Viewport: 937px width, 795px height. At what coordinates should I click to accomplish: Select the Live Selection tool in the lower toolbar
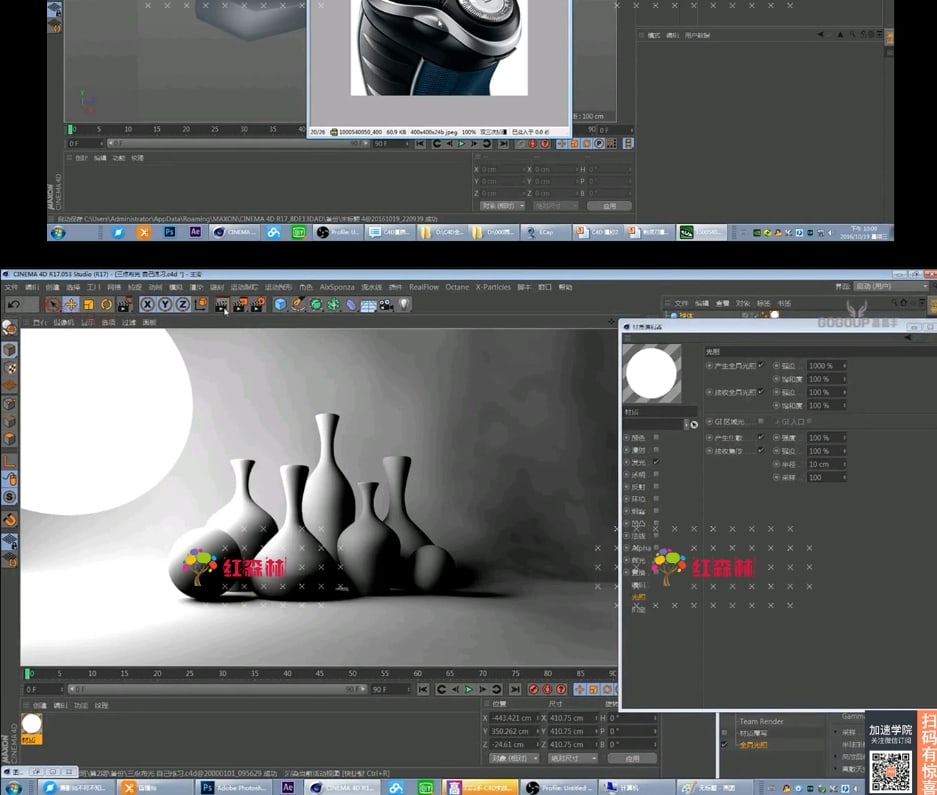pyautogui.click(x=53, y=304)
